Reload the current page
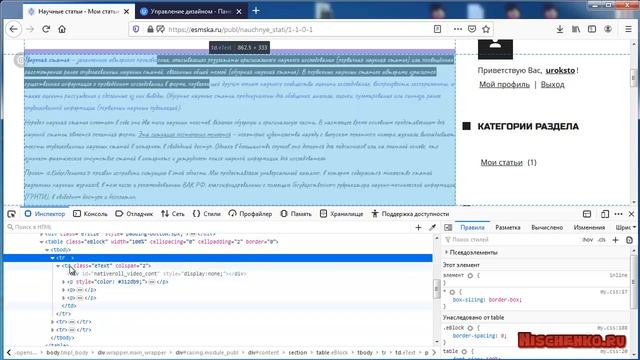 (x=46, y=29)
